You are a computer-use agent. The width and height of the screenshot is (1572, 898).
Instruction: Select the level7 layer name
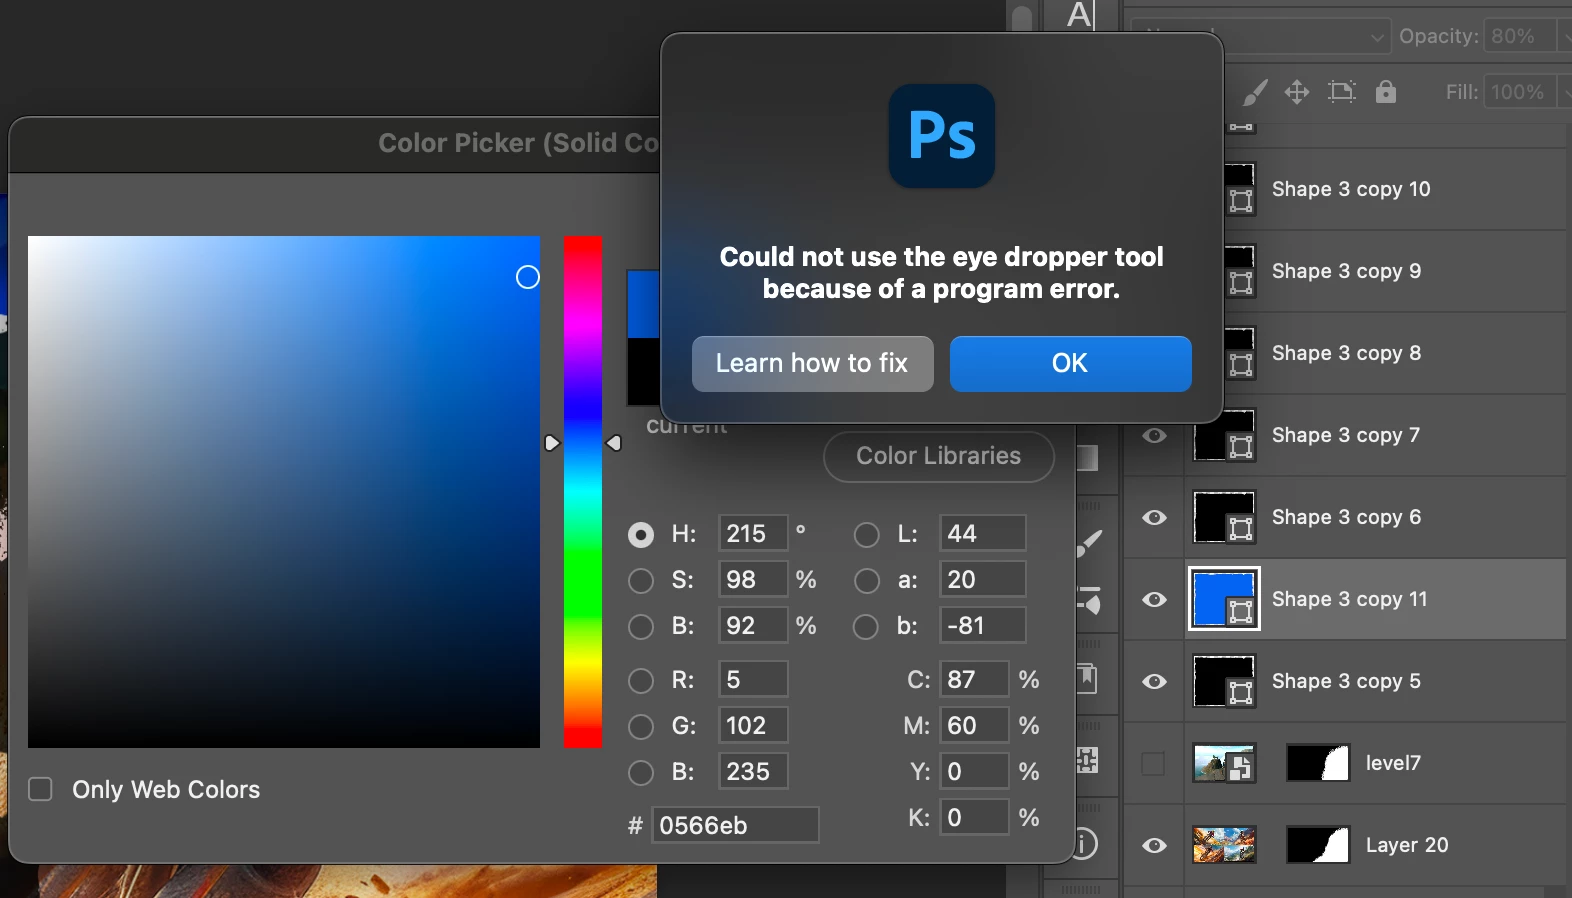tap(1393, 763)
